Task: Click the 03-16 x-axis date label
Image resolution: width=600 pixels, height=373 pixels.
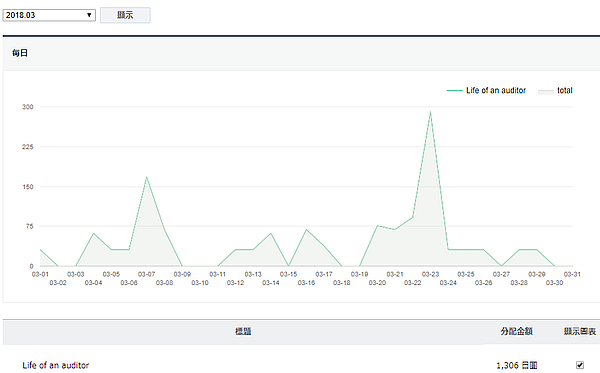Action: coord(306,283)
